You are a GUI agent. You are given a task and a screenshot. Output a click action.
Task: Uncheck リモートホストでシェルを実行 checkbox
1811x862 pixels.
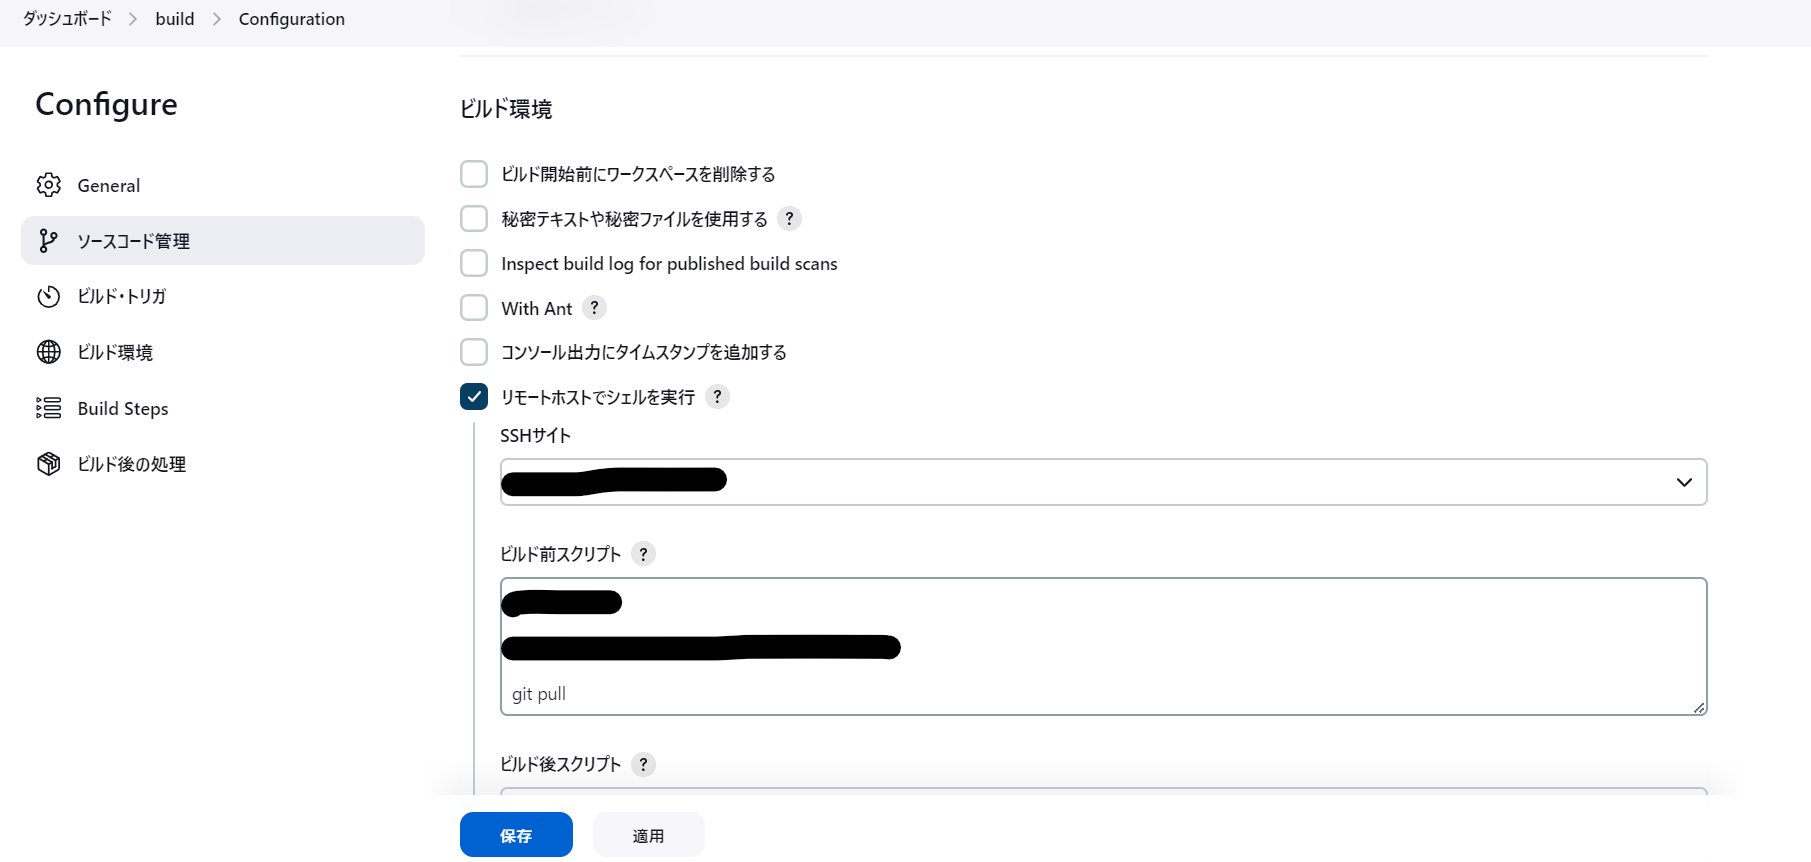[x=474, y=397]
